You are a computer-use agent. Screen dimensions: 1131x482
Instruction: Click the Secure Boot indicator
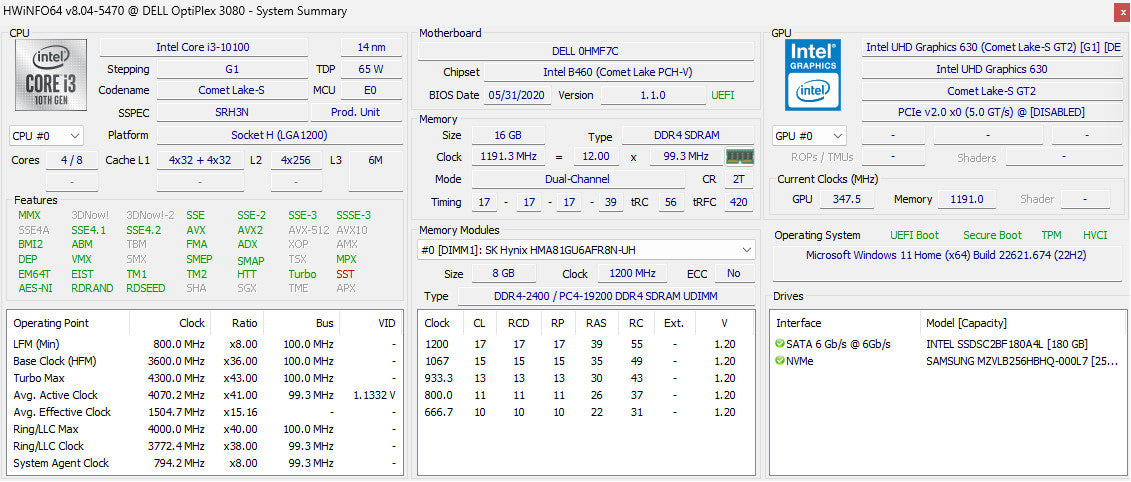tap(992, 235)
